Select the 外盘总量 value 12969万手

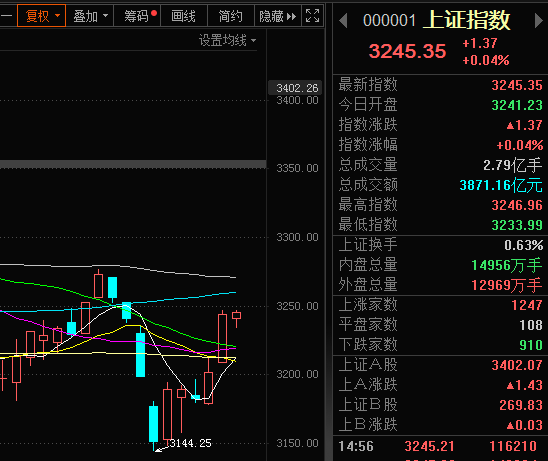pyautogui.click(x=507, y=285)
